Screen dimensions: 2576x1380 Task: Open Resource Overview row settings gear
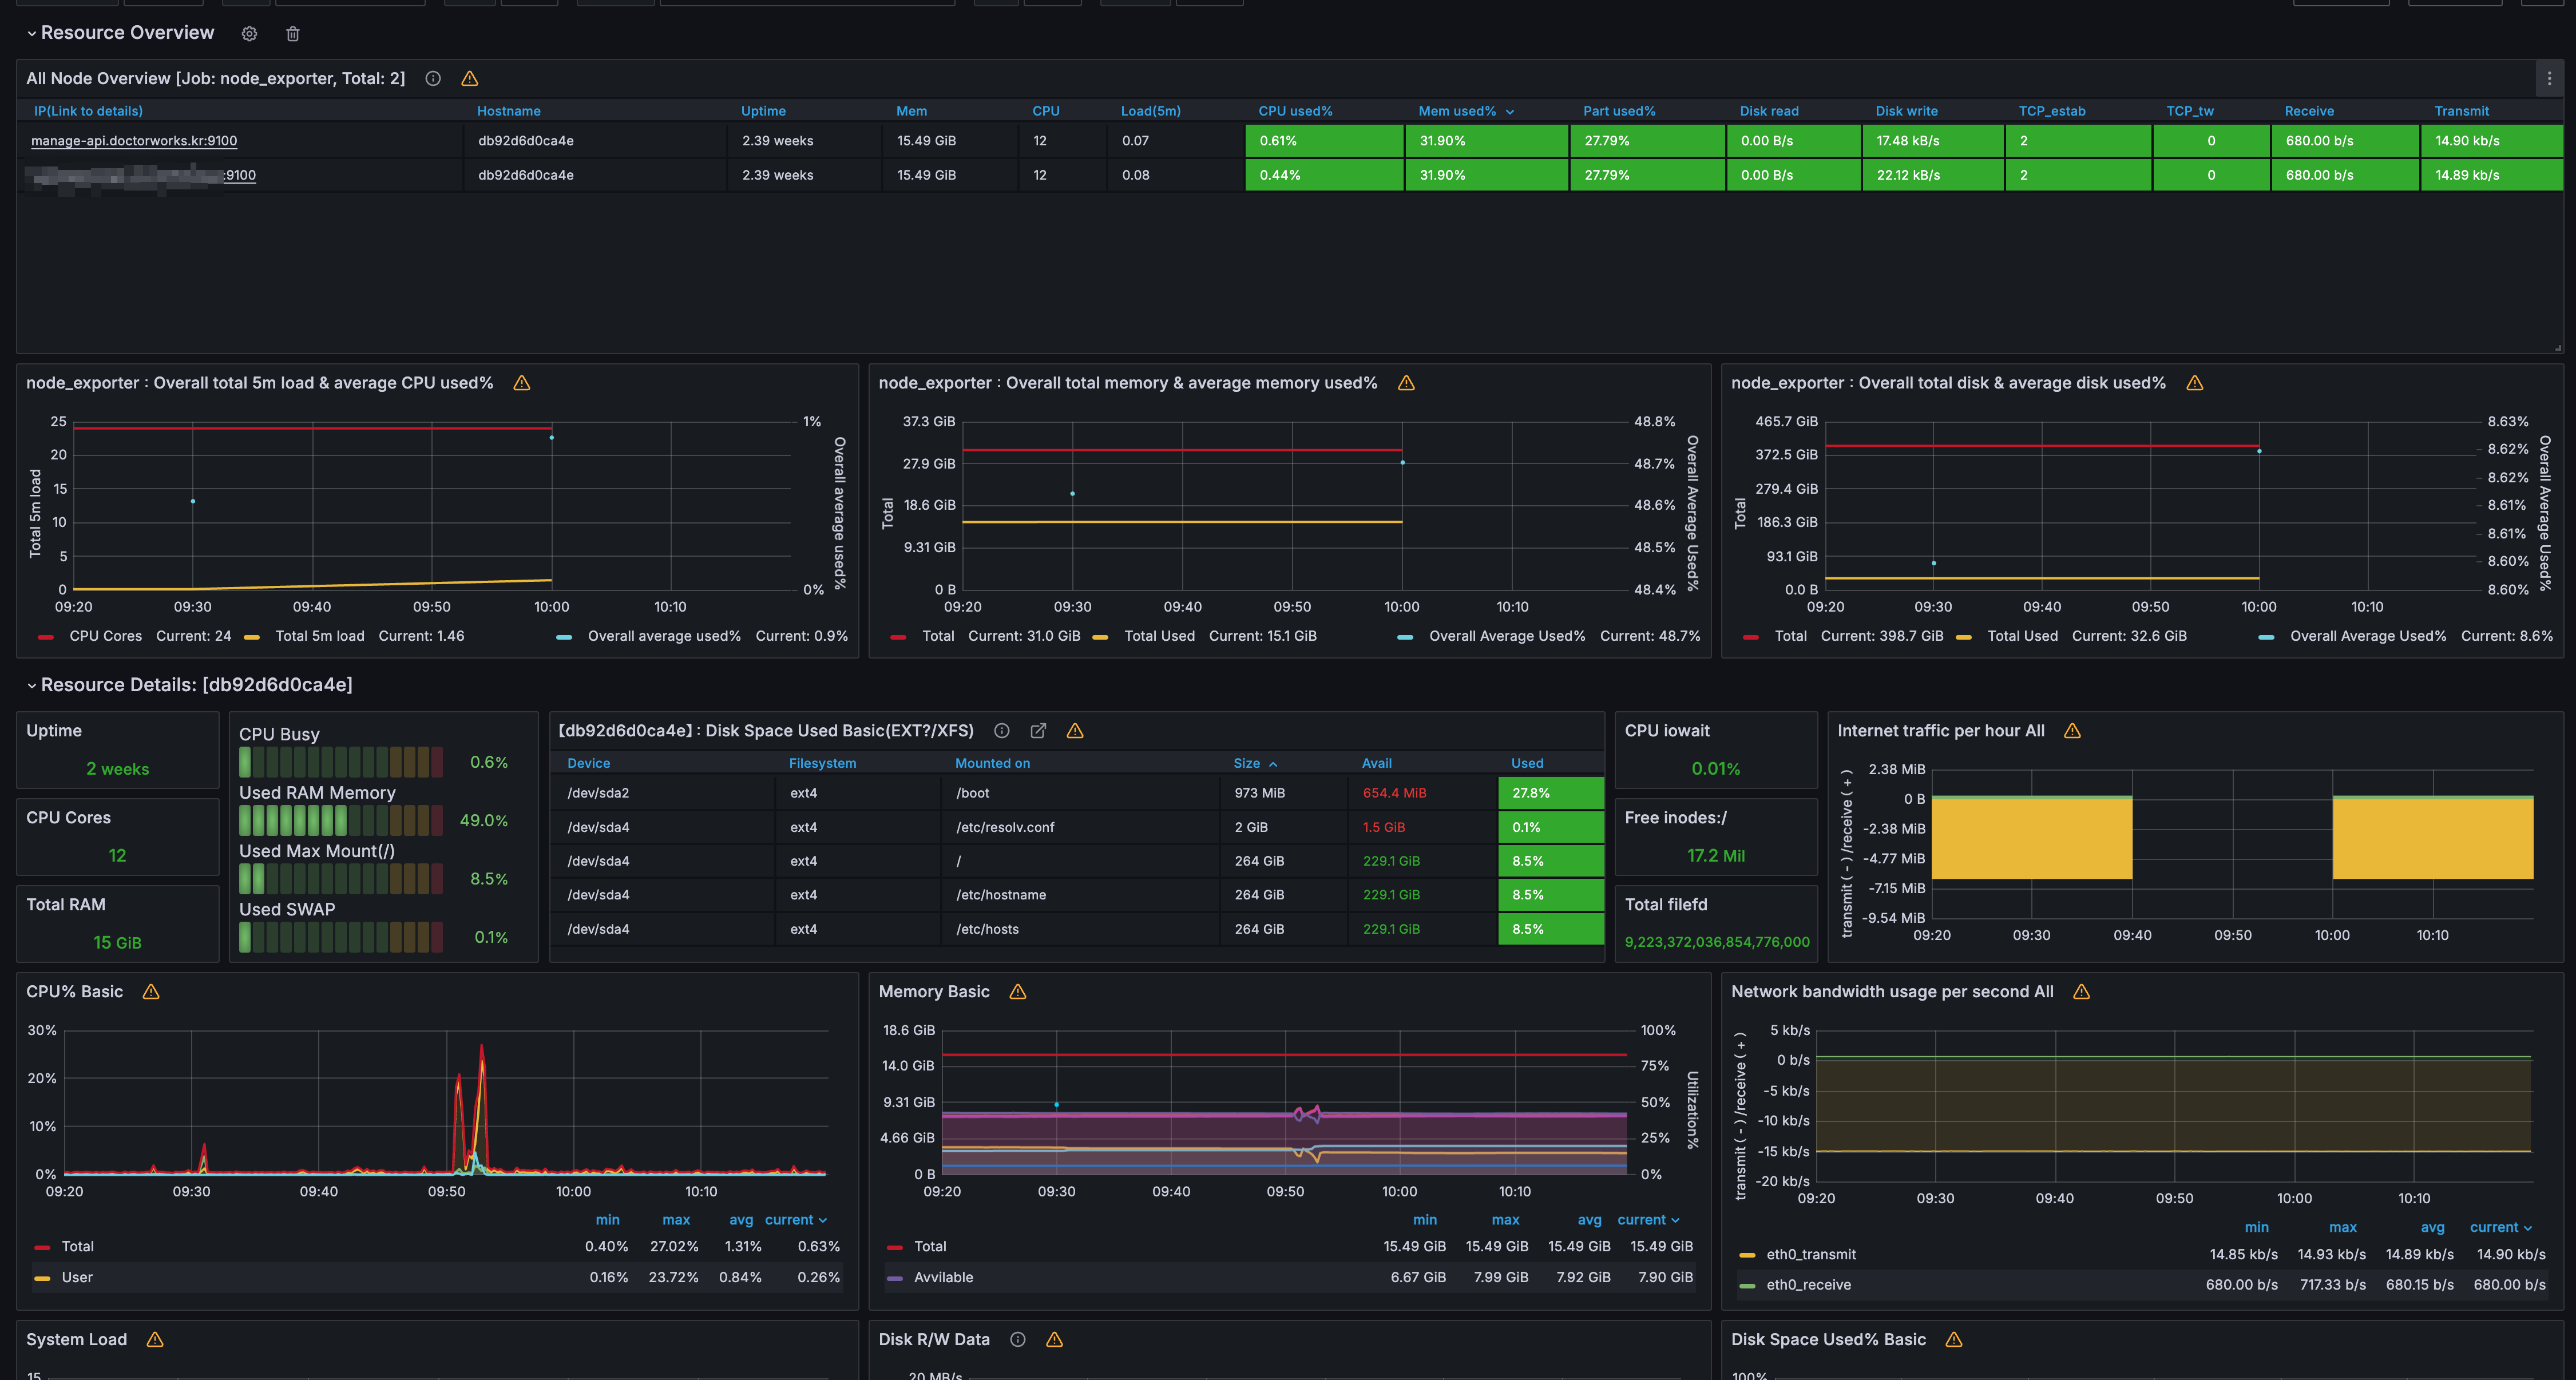249,34
